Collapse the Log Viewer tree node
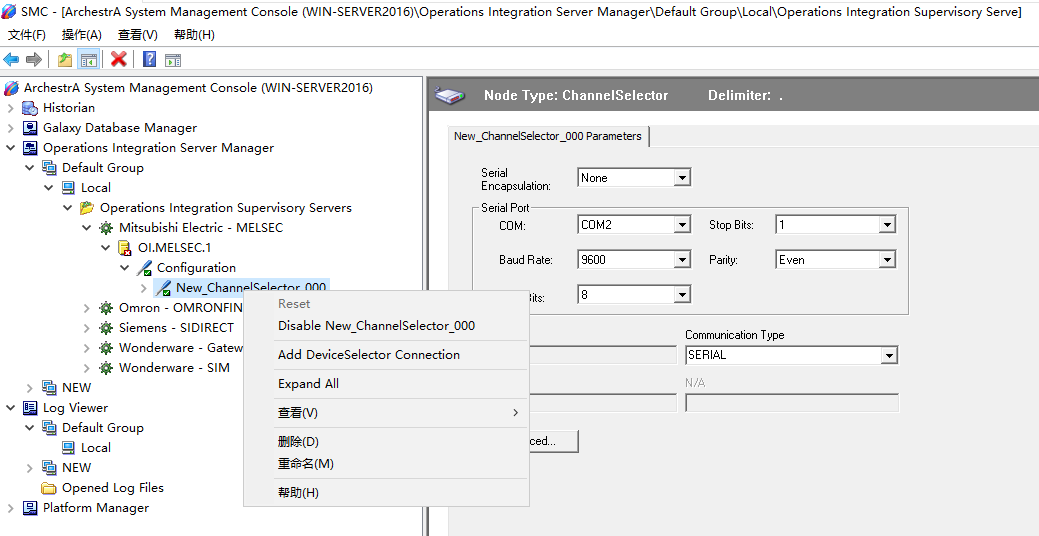Screen dimensions: 1039x536 [11, 408]
